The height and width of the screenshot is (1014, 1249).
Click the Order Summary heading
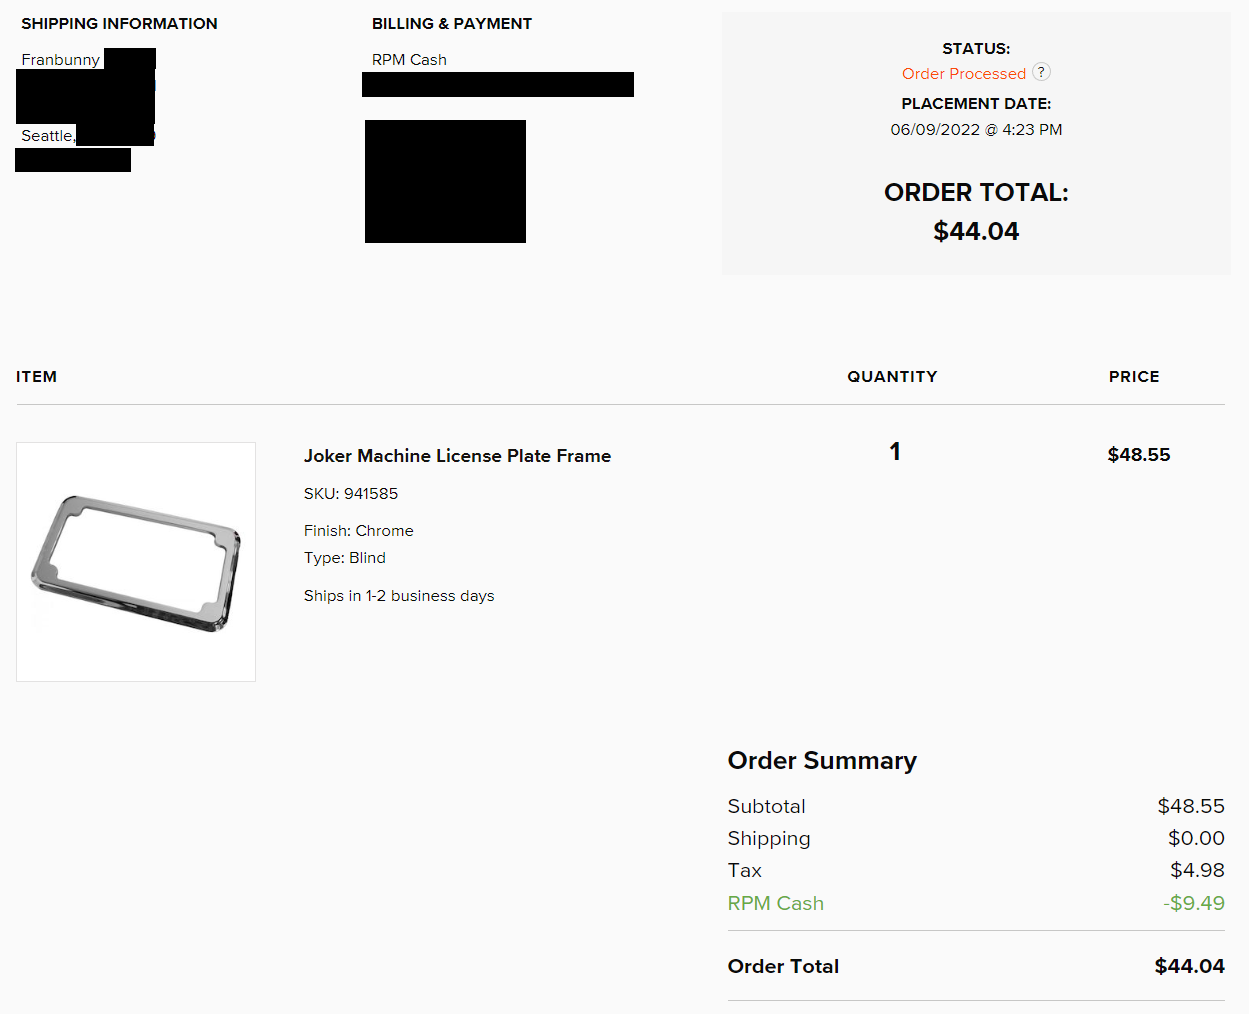(x=822, y=761)
